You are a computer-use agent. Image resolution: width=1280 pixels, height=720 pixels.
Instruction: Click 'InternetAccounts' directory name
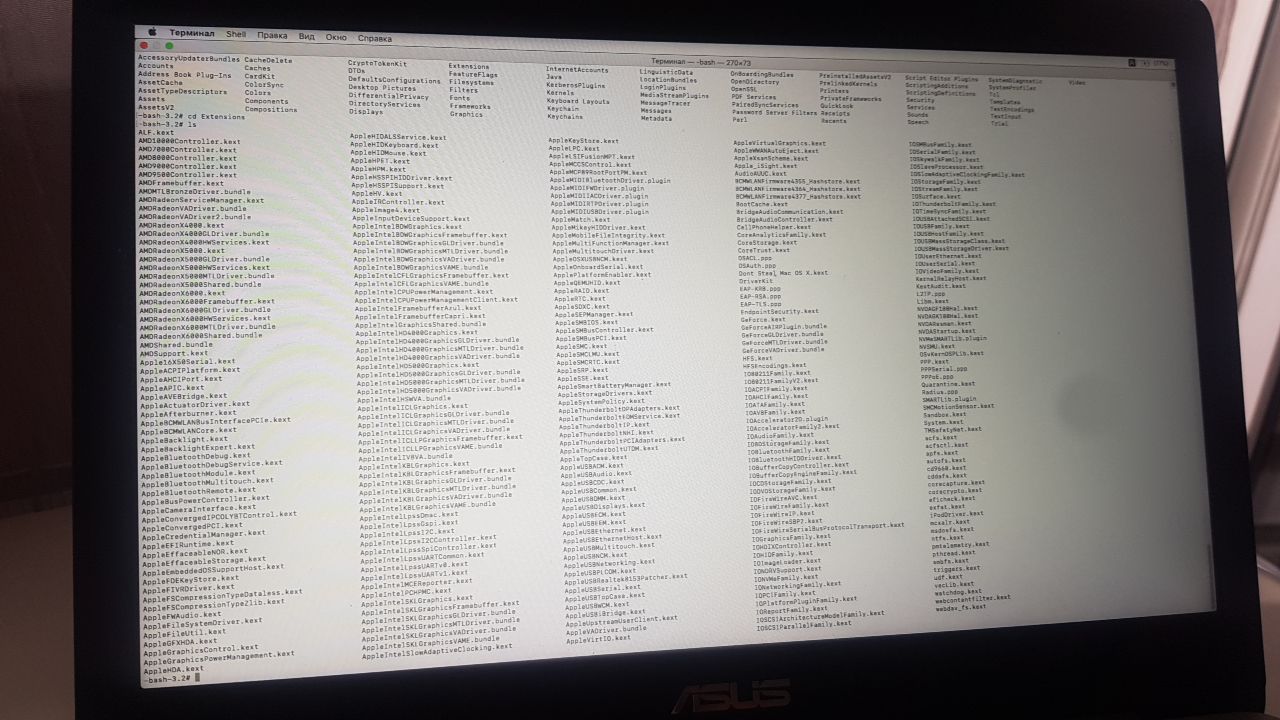577,70
